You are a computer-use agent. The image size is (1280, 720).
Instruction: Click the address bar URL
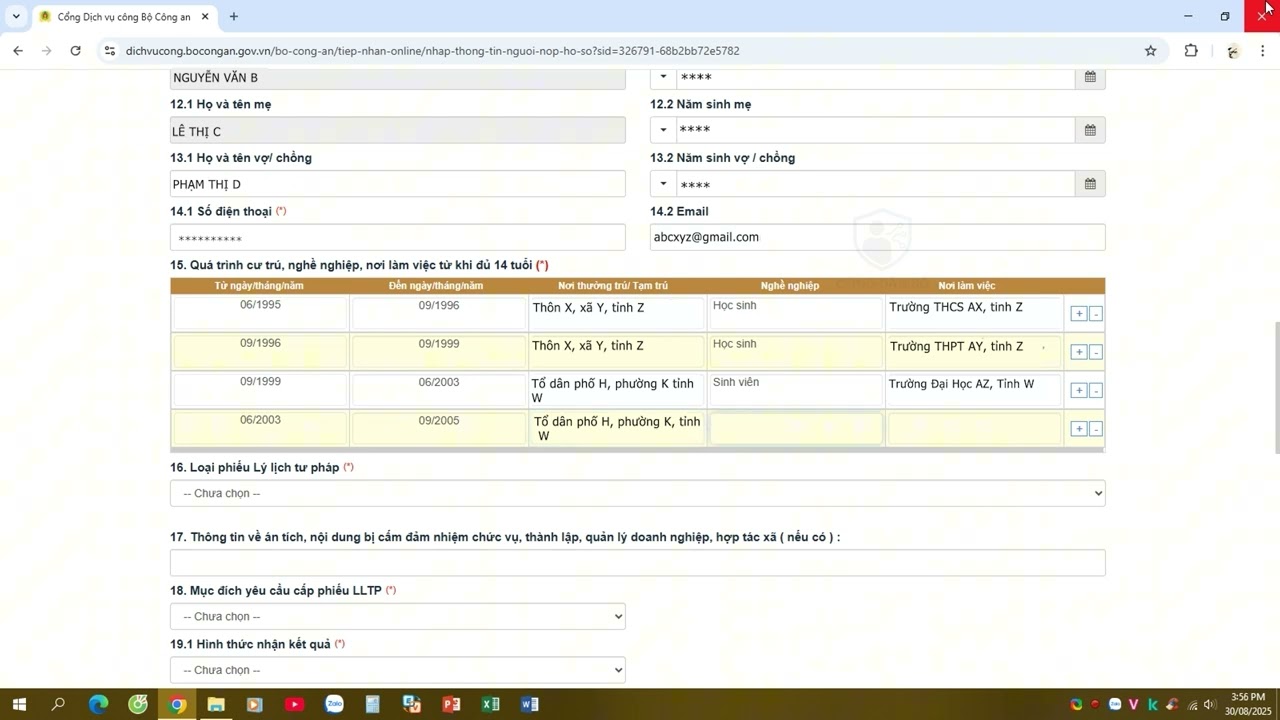433,51
